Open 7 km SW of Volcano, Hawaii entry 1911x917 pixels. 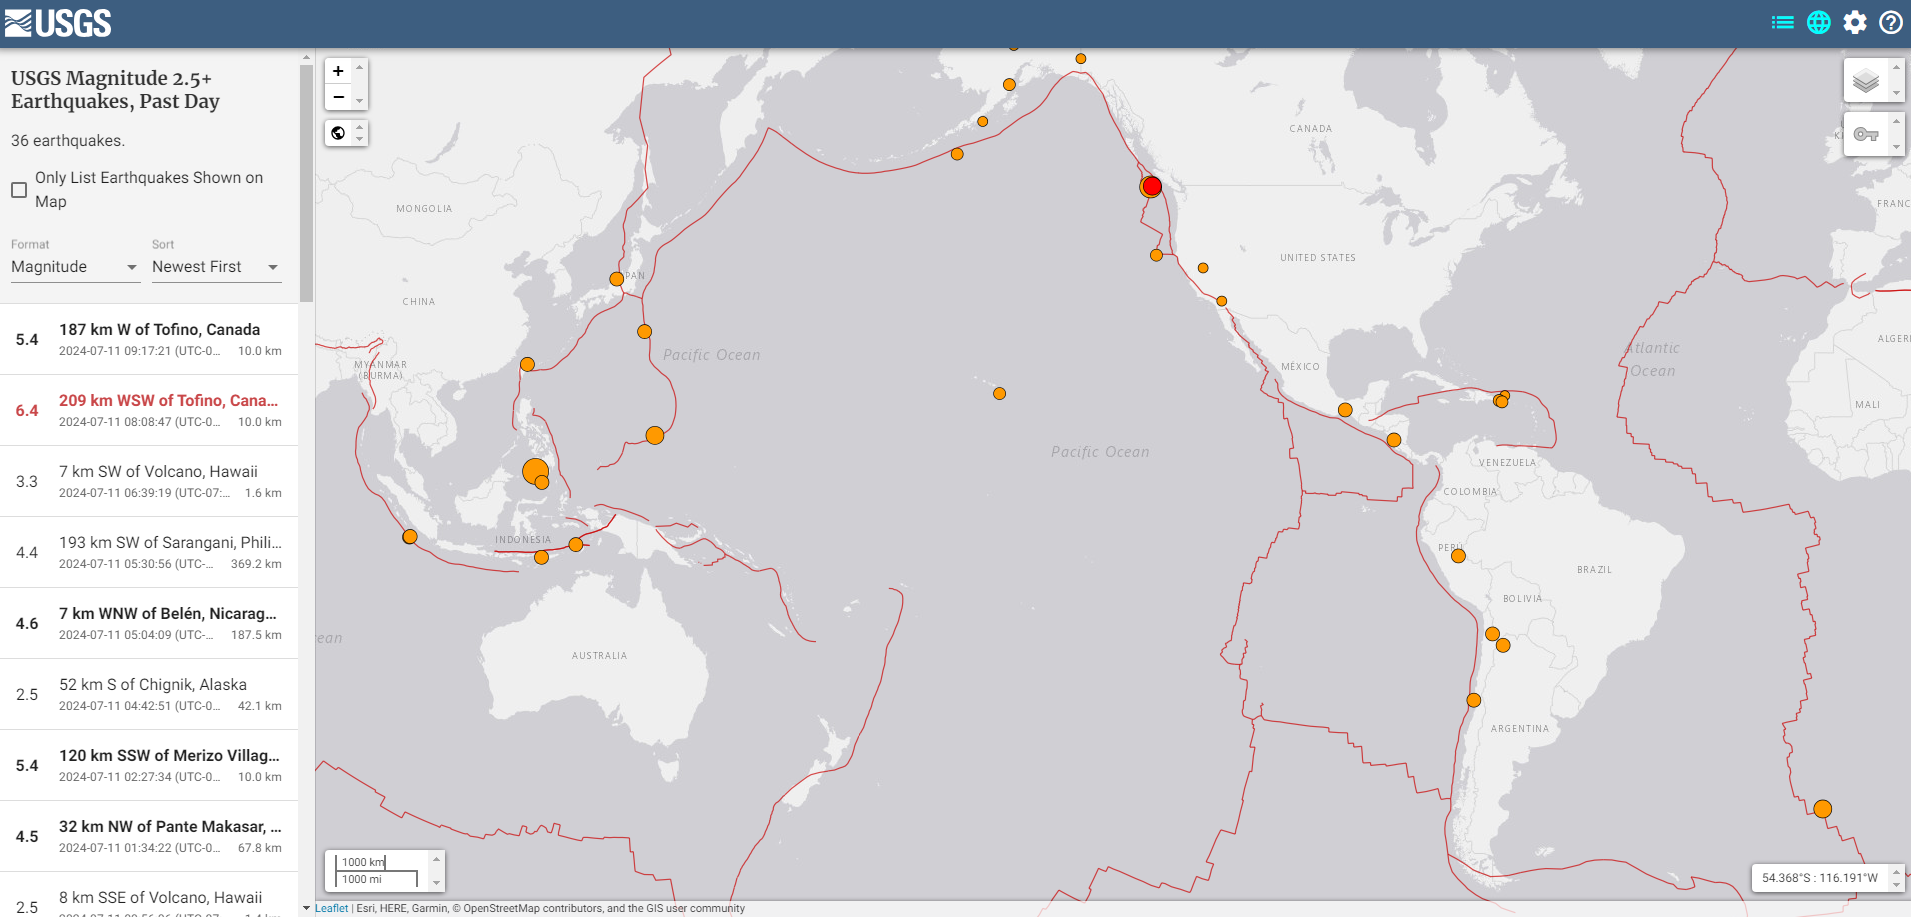149,481
